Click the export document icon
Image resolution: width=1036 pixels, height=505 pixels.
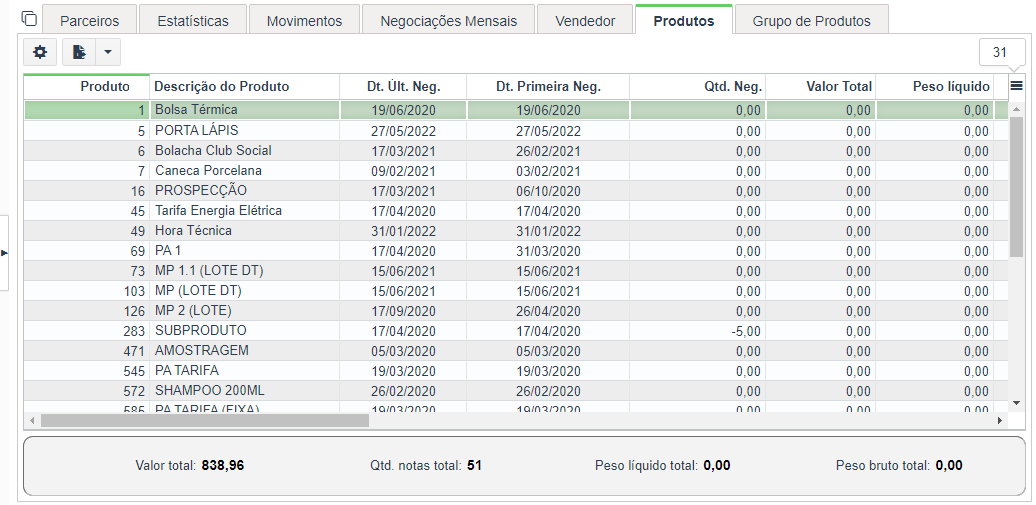point(79,52)
